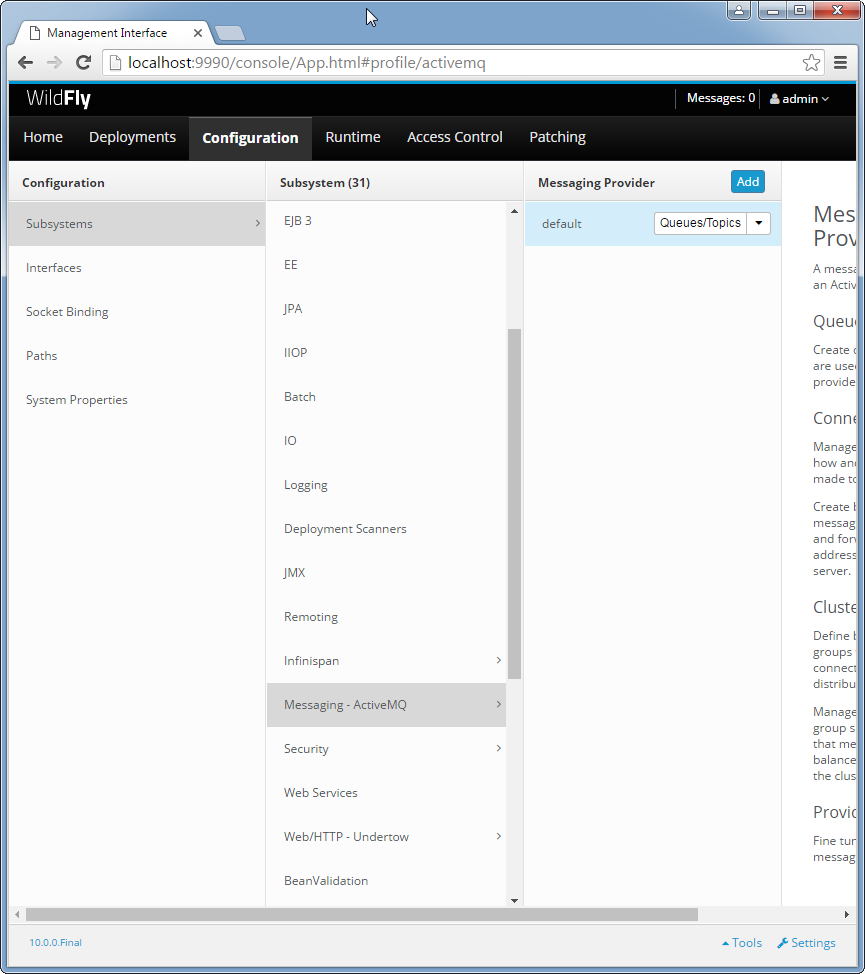Select the JPA subsystem
865x974 pixels.
click(386, 309)
